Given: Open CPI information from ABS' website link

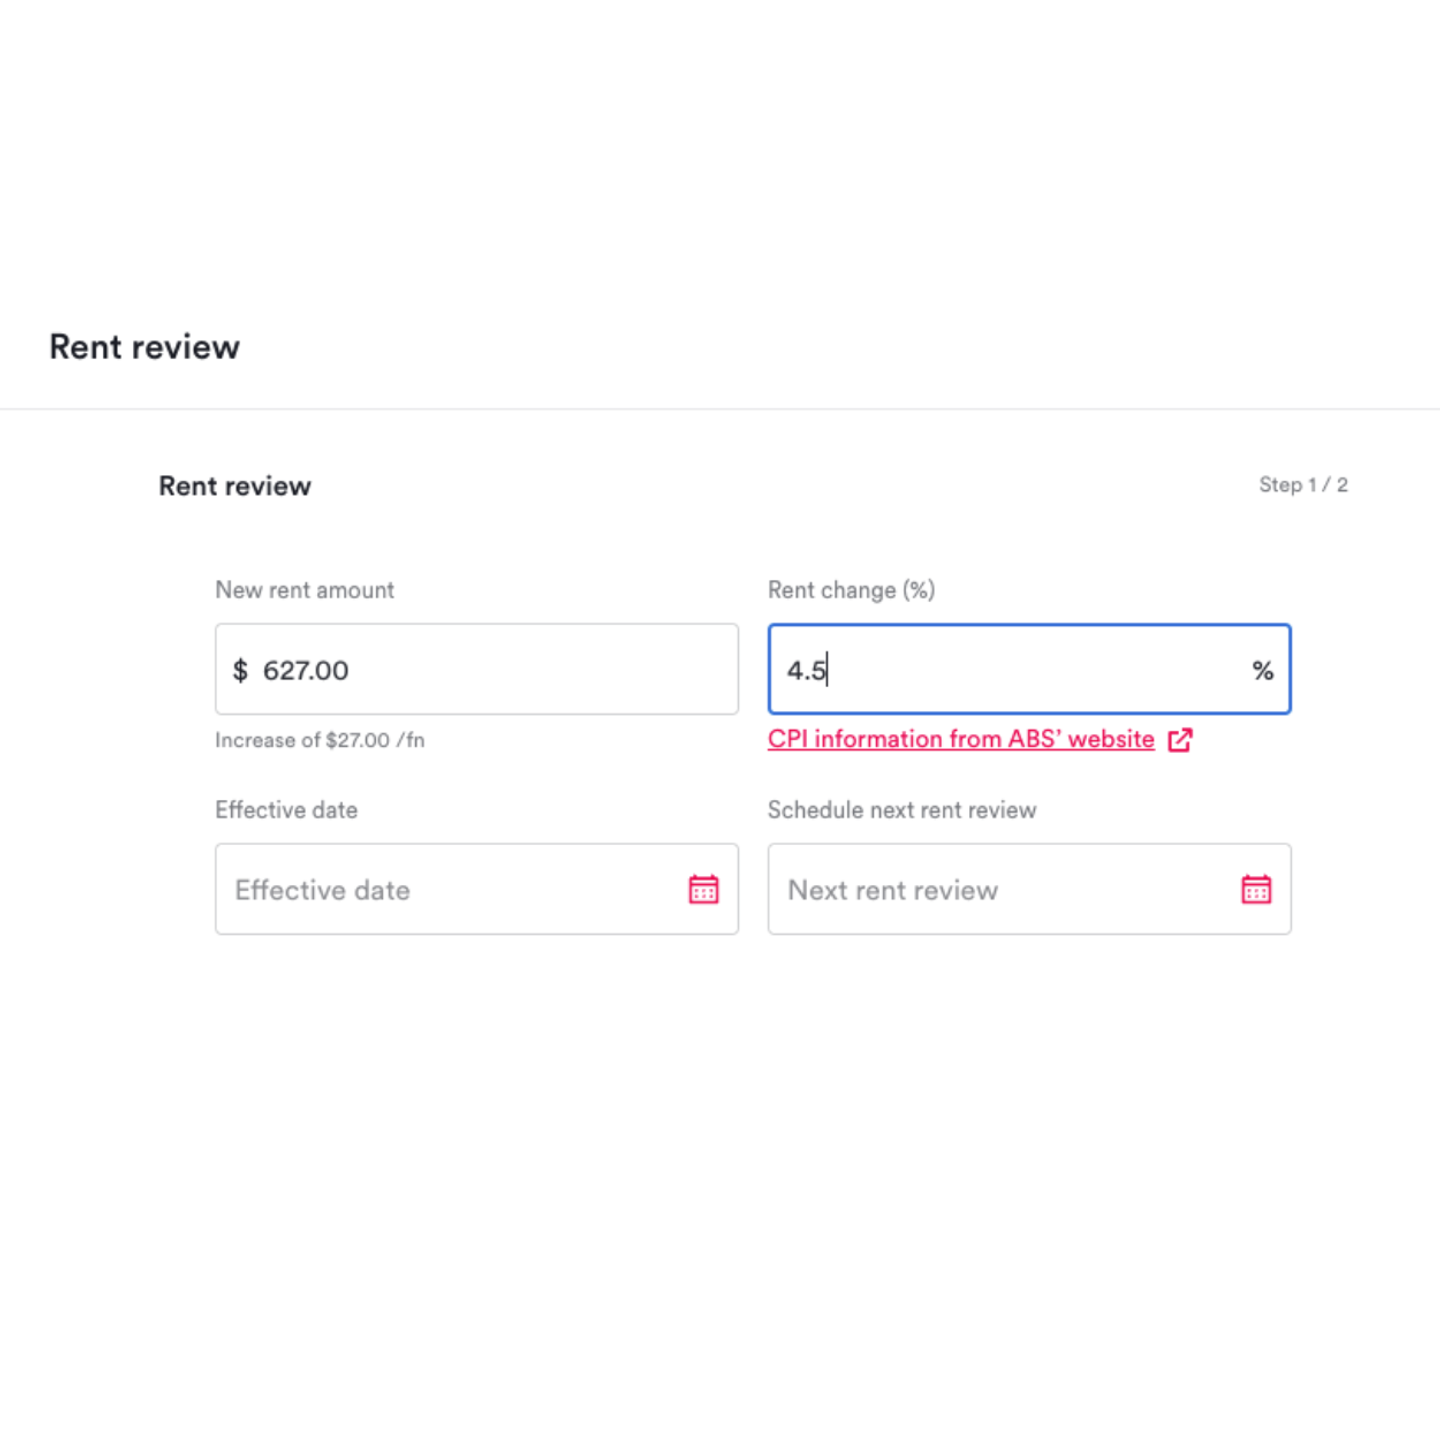Looking at the screenshot, I should coord(961,739).
